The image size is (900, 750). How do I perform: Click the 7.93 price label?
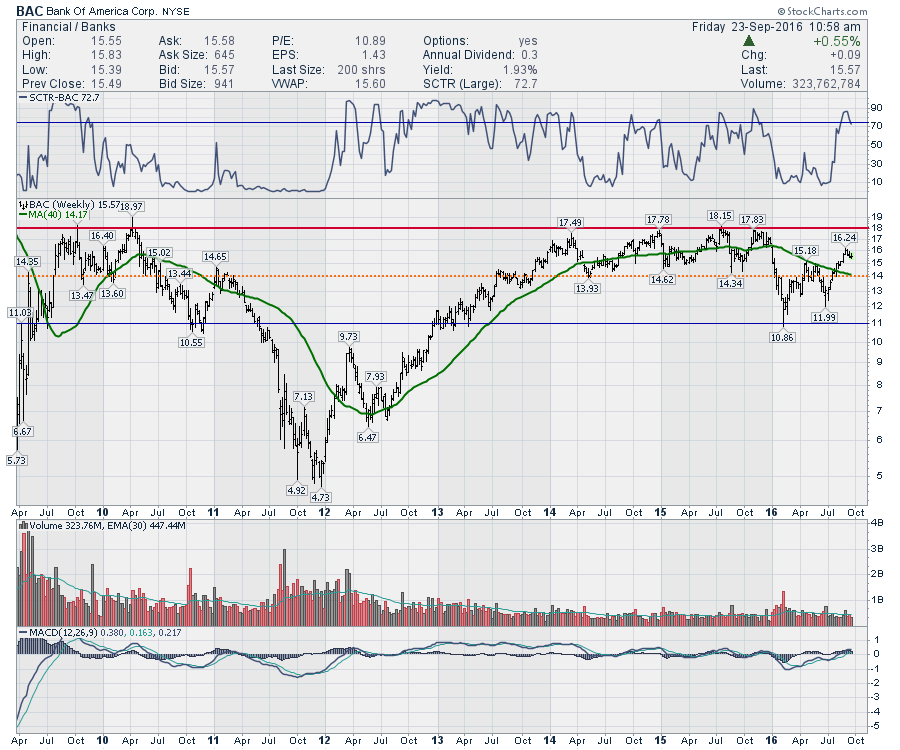pyautogui.click(x=375, y=376)
